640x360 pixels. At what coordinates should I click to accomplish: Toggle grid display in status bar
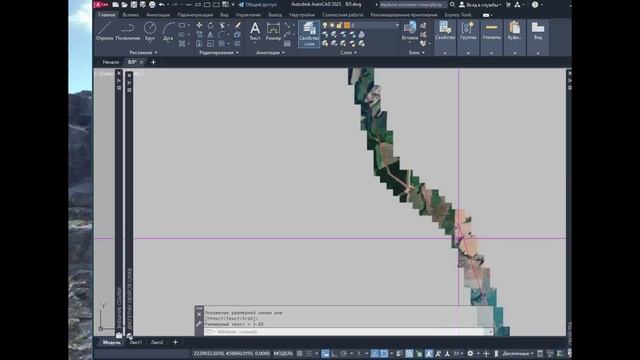click(x=300, y=353)
